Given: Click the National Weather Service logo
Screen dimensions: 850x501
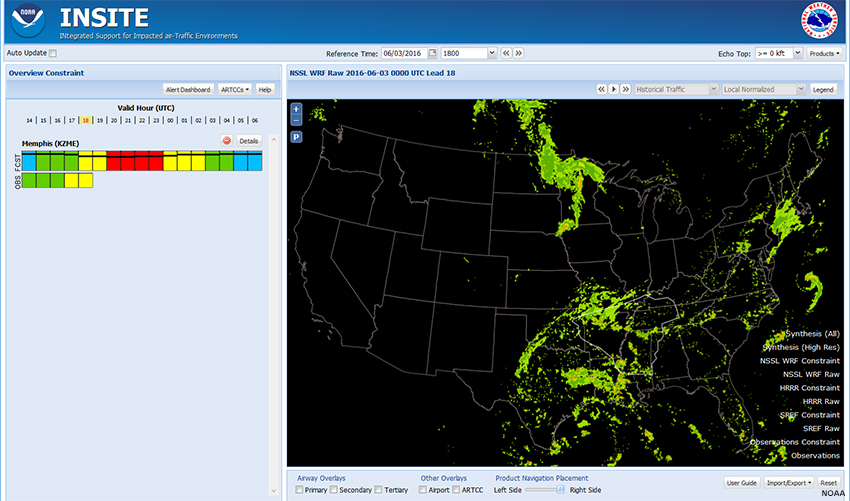Looking at the screenshot, I should (819, 21).
